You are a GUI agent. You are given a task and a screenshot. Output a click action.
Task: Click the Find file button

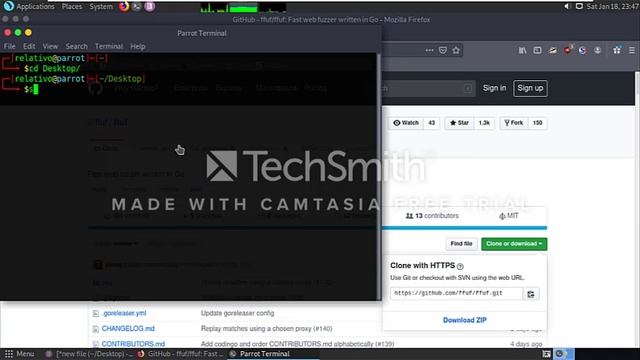click(461, 244)
